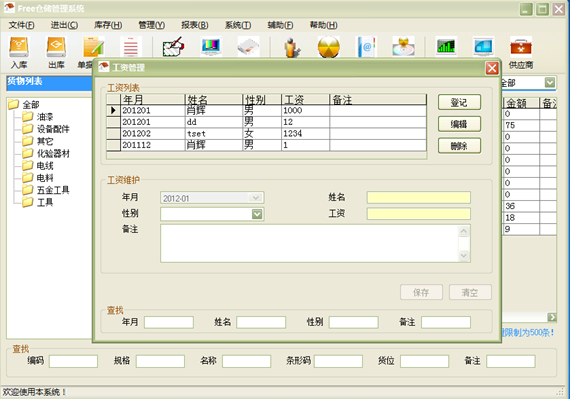570x399 pixels.
Task: Click the color-bars monitor toolbar icon
Action: coord(211,47)
